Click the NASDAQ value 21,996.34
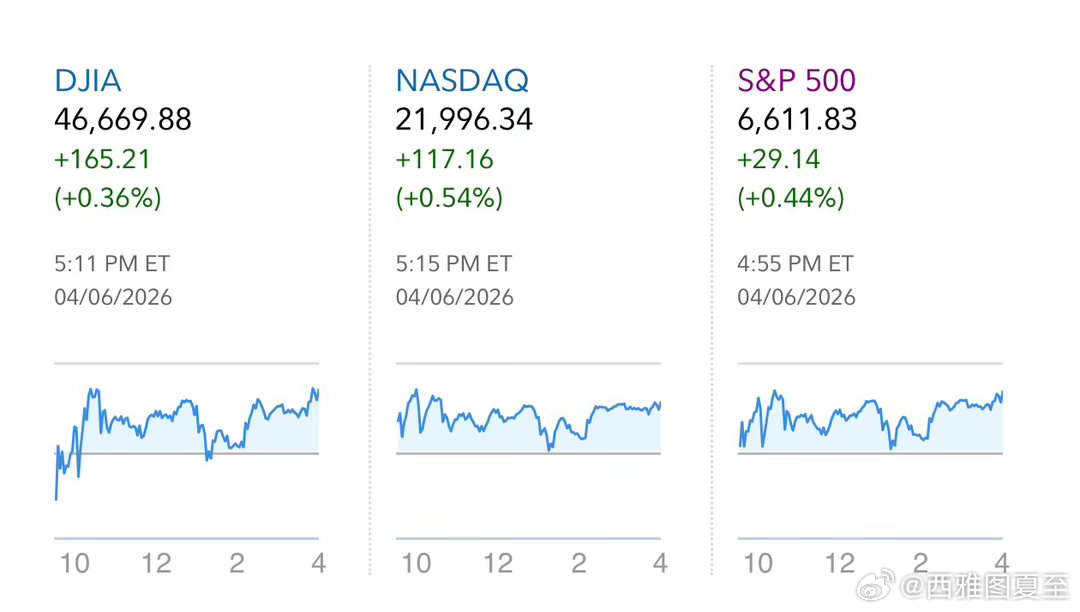Viewport: 1080px width, 612px height. tap(464, 120)
